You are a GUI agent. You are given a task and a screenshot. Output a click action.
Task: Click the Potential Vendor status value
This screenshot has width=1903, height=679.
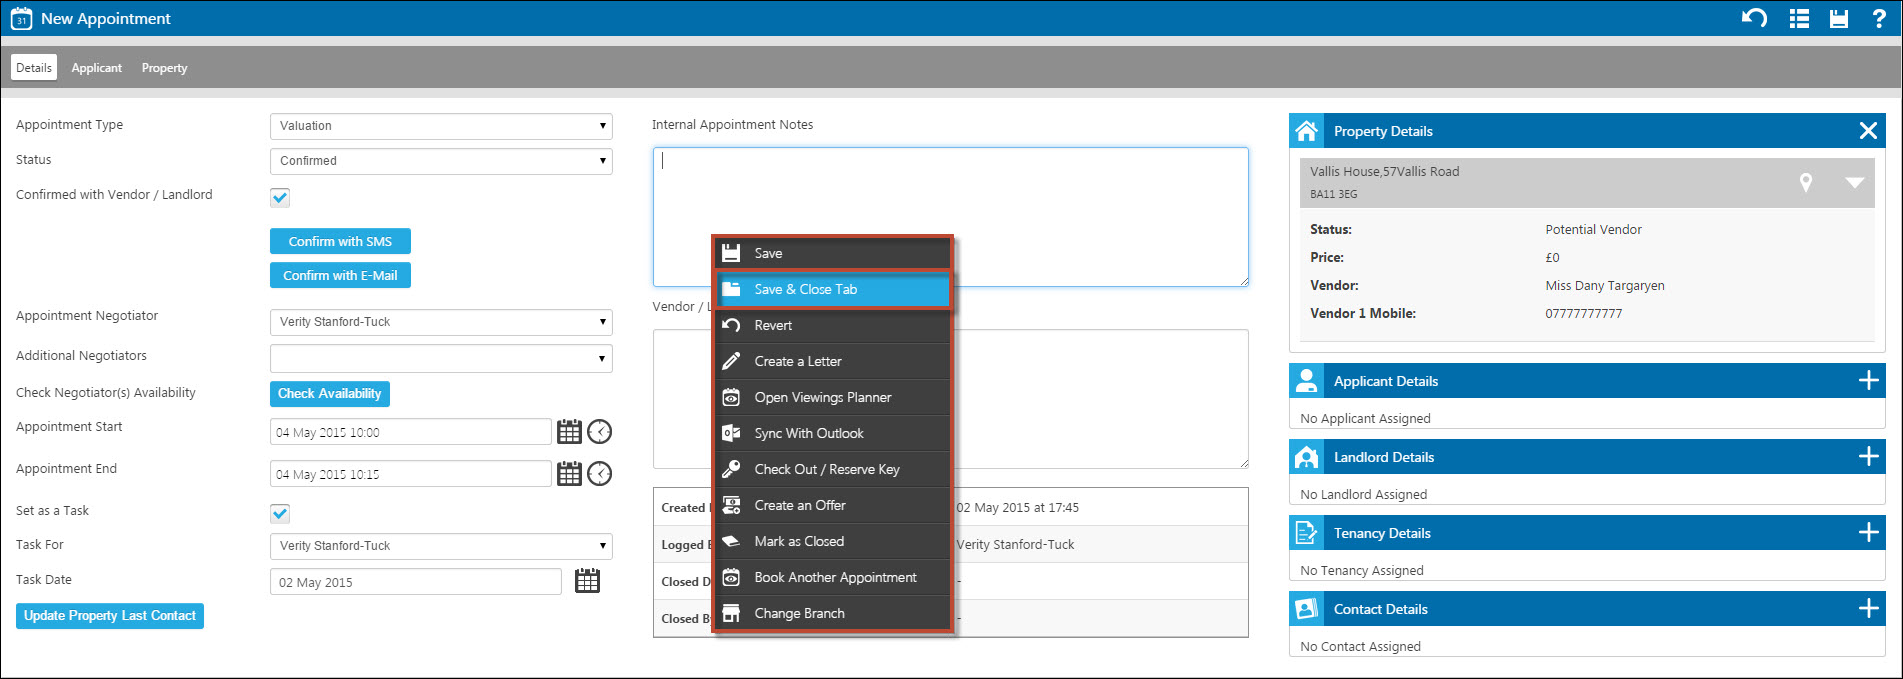coord(1594,229)
